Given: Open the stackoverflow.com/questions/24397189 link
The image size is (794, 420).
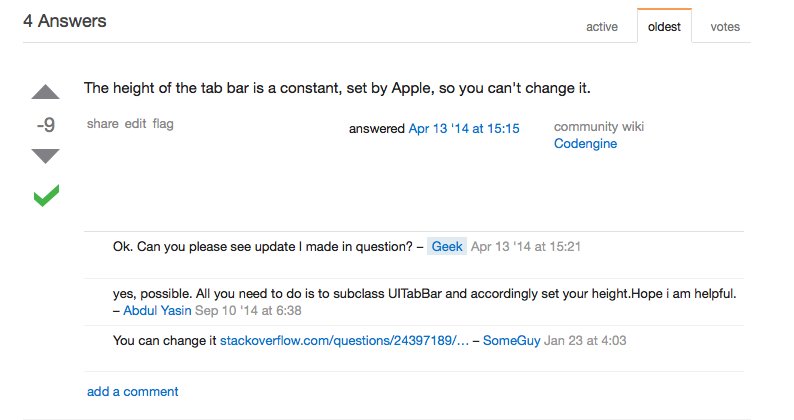Looking at the screenshot, I should [344, 340].
